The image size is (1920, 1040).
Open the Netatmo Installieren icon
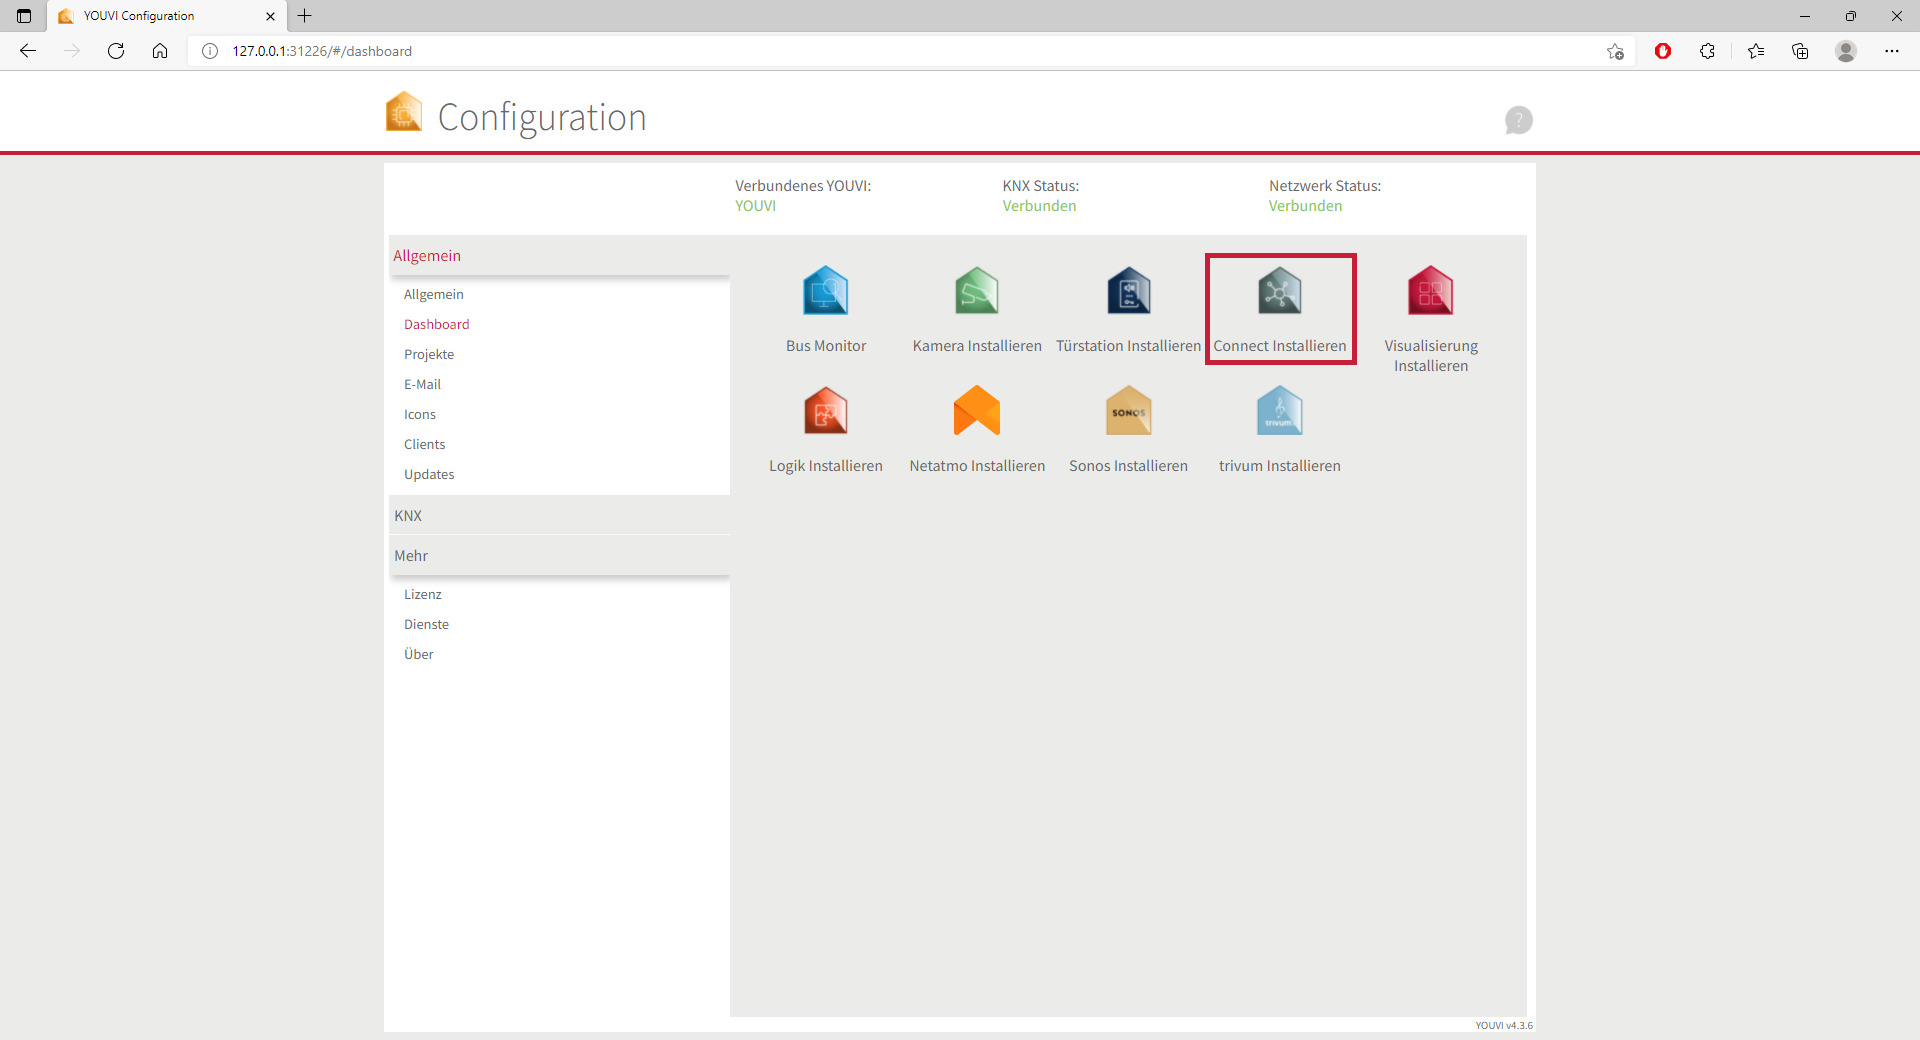tap(977, 411)
